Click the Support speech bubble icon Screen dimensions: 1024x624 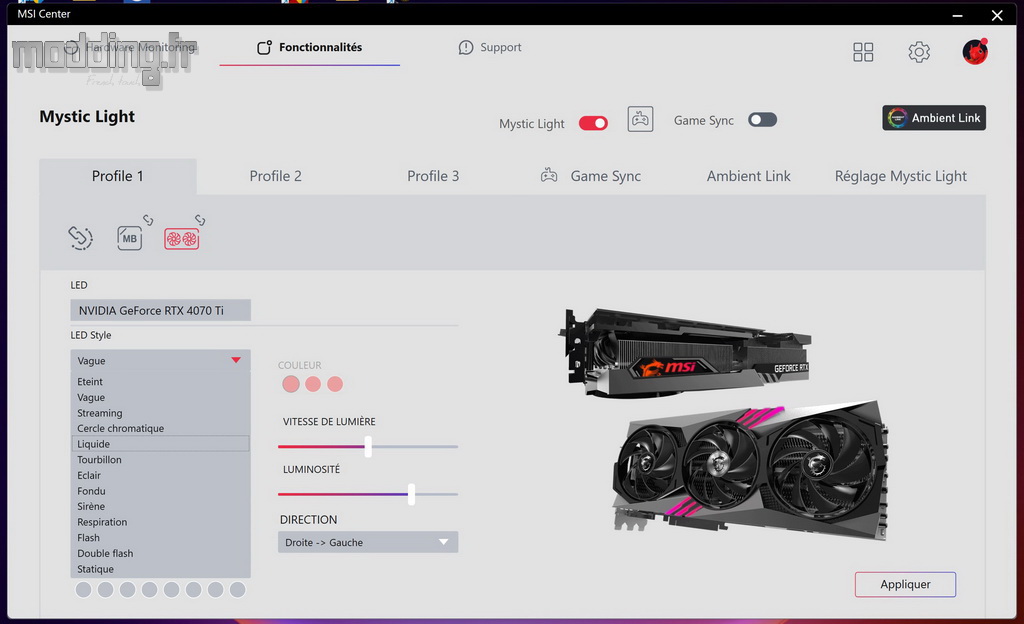pos(466,48)
